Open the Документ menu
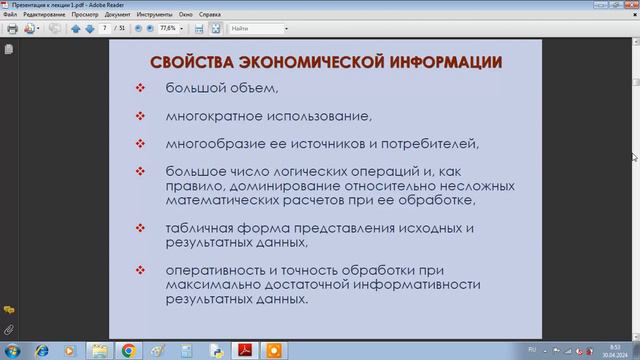 tap(118, 14)
